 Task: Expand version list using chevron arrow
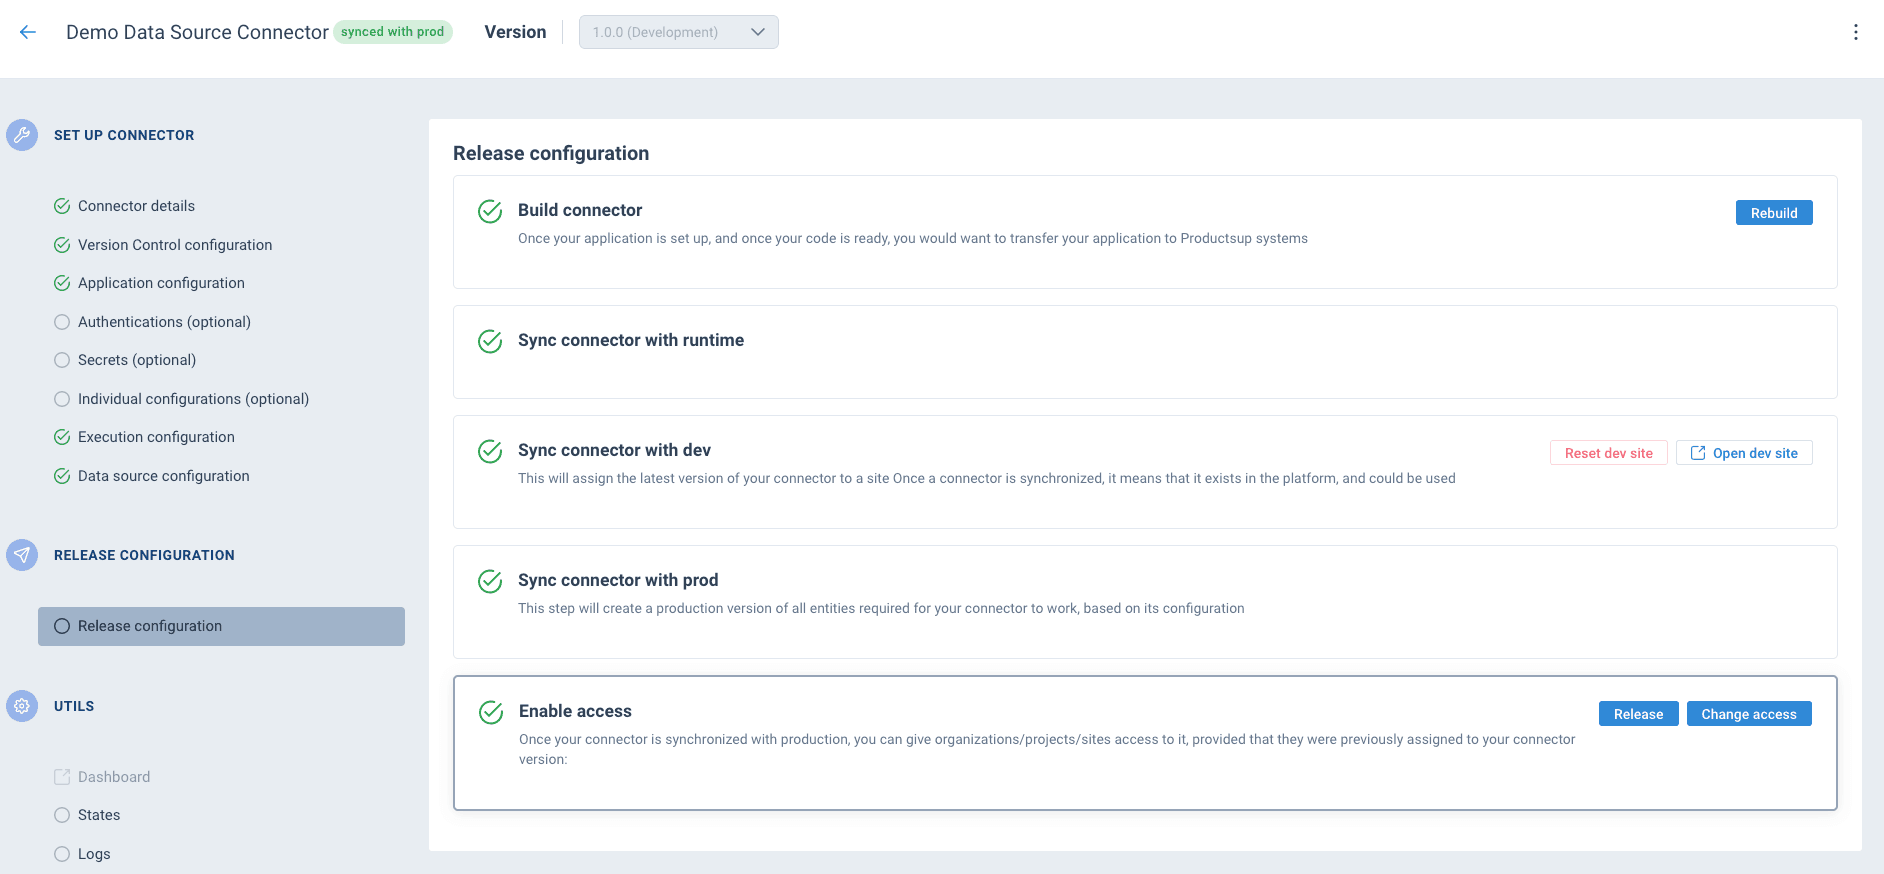[x=758, y=32]
